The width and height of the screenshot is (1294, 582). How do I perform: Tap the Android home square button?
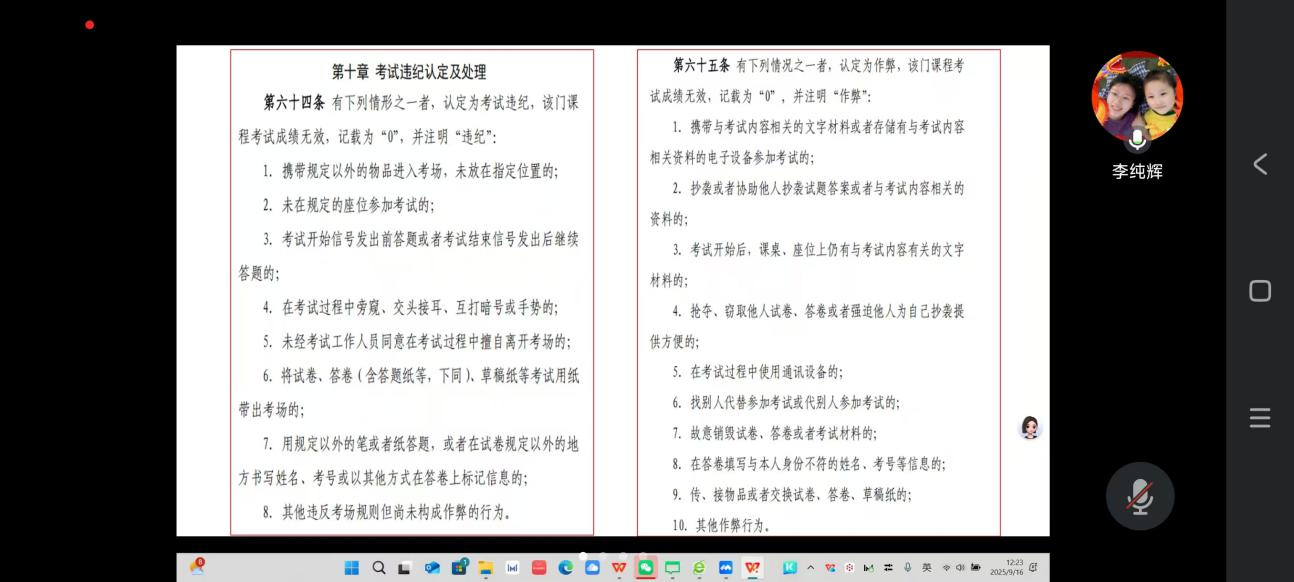point(1260,291)
